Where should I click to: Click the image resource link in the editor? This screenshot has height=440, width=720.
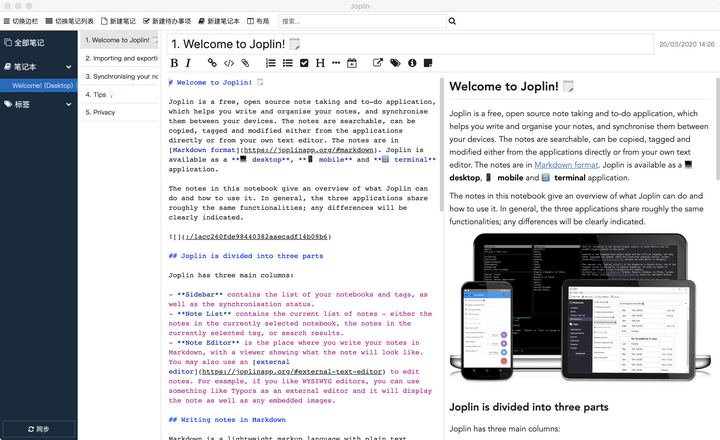click(257, 237)
